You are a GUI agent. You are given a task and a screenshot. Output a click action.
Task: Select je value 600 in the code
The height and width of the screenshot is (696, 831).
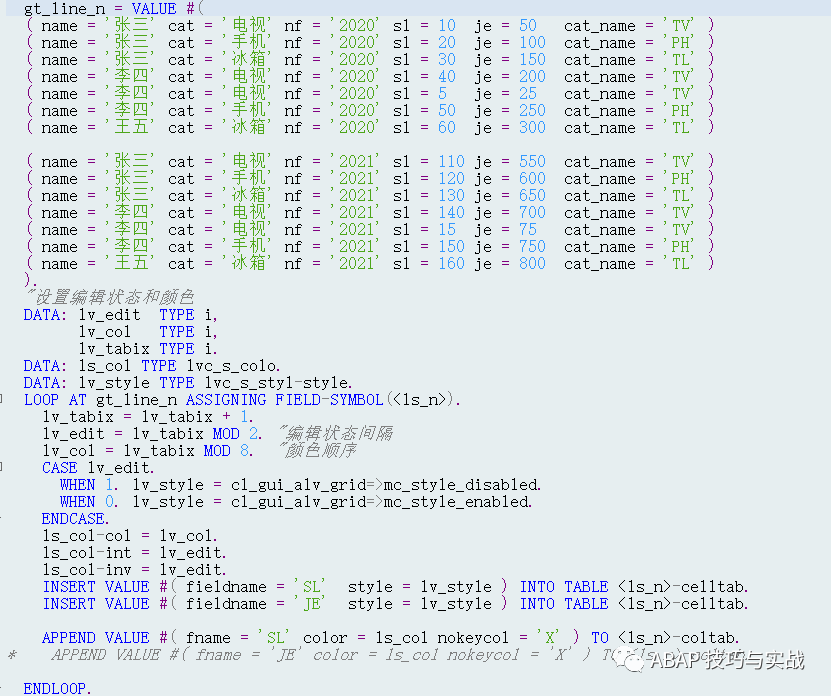pos(532,178)
